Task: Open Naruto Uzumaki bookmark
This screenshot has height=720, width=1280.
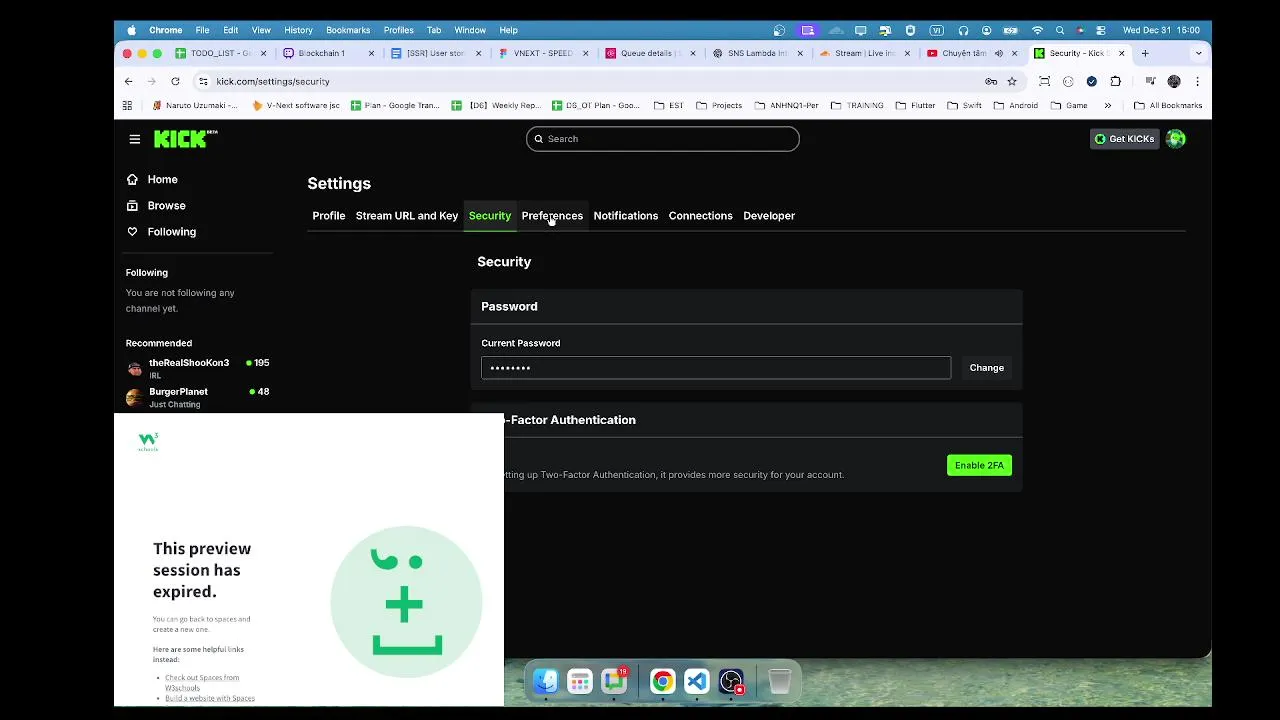Action: (194, 105)
